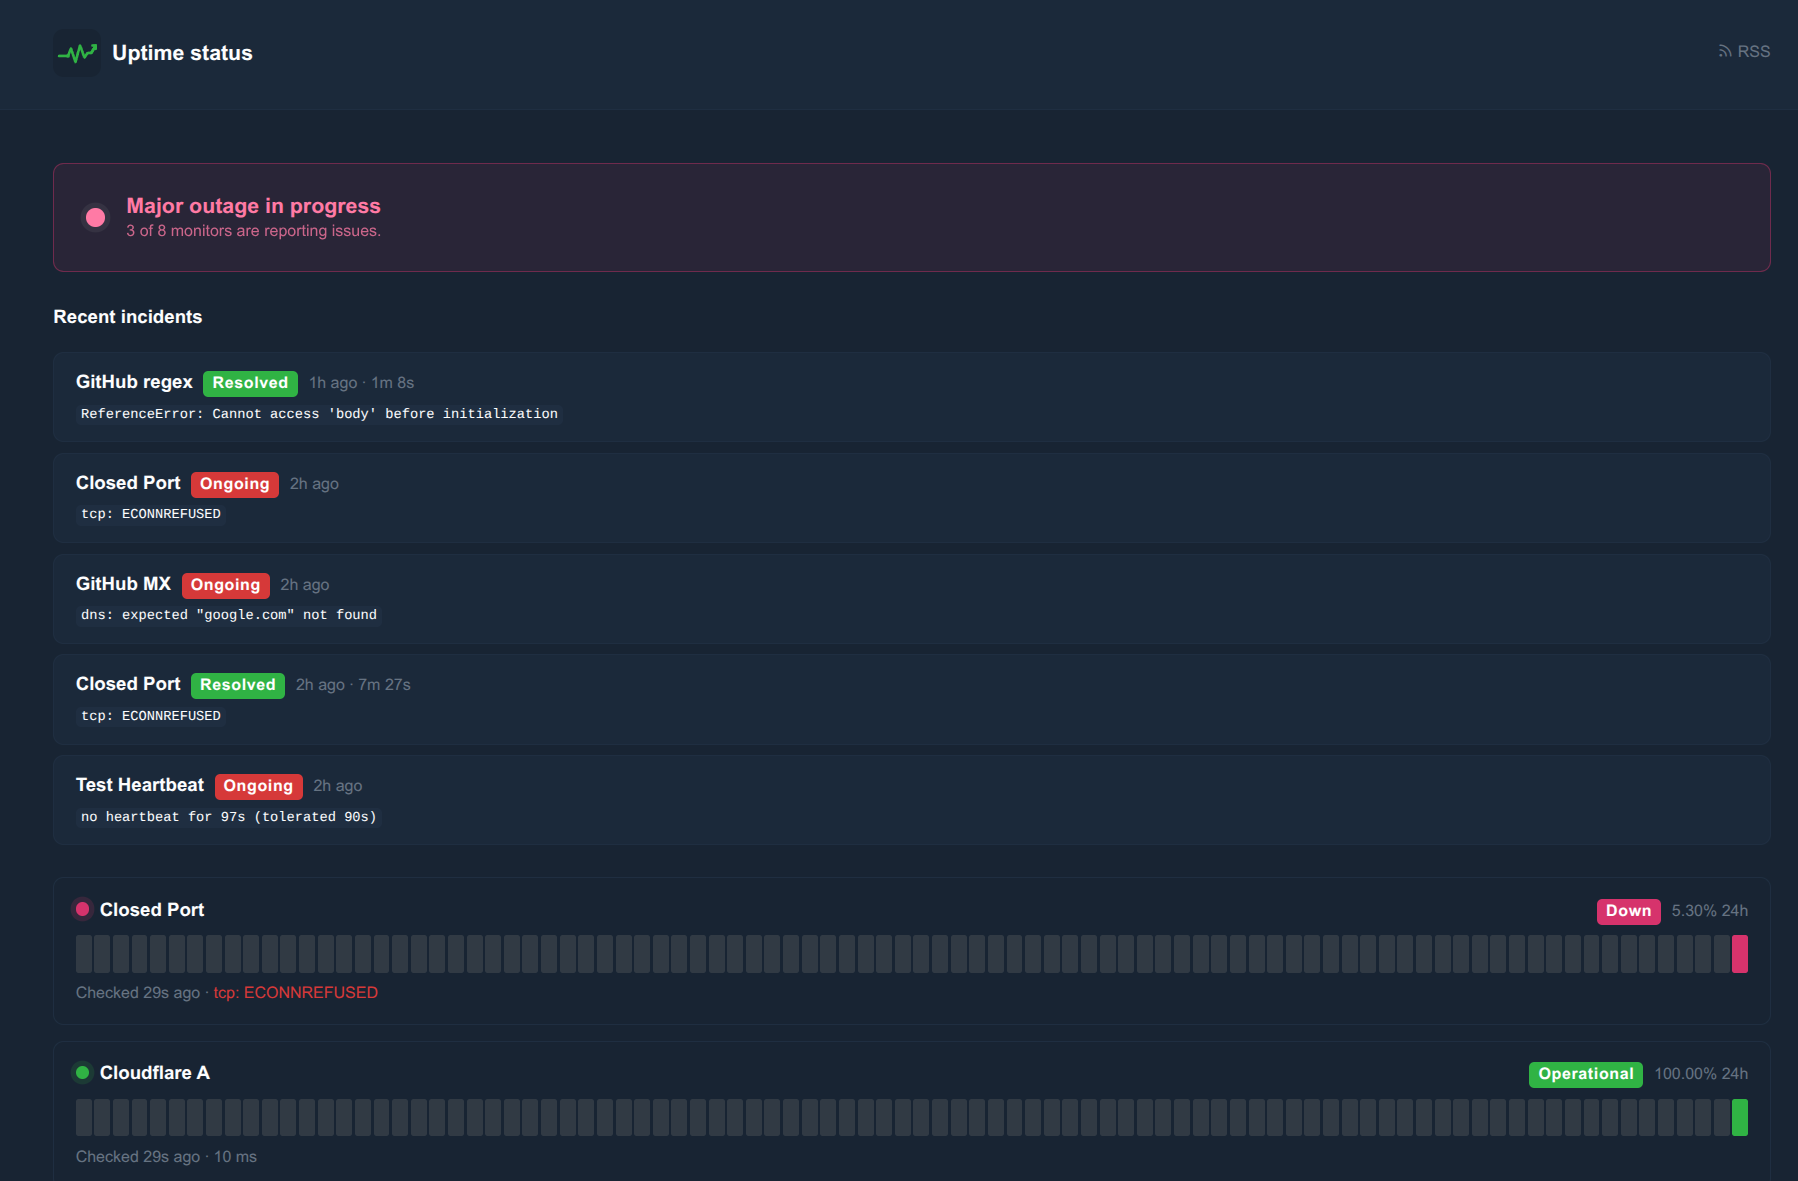Viewport: 1798px width, 1181px height.
Task: Select the Major outage in progress heading
Action: click(x=253, y=206)
